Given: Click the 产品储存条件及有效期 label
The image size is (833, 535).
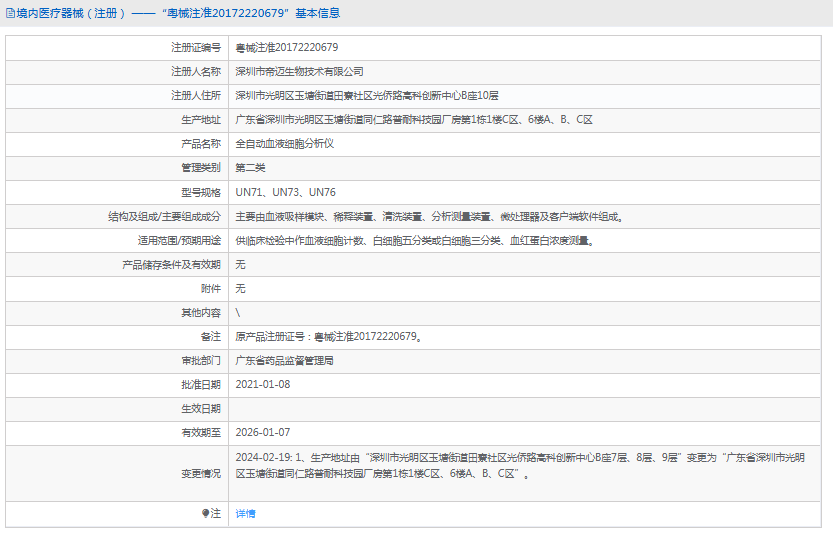Looking at the screenshot, I should coord(171,265).
